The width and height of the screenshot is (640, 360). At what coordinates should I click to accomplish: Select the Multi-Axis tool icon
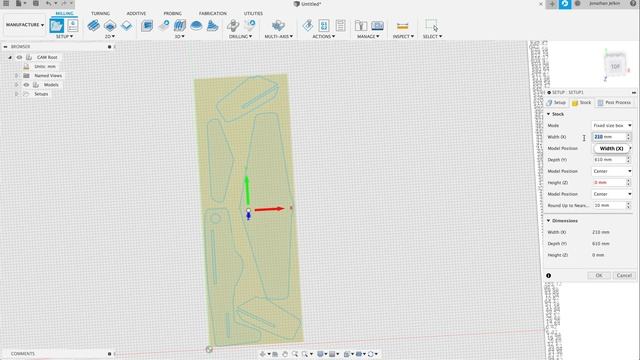point(278,26)
